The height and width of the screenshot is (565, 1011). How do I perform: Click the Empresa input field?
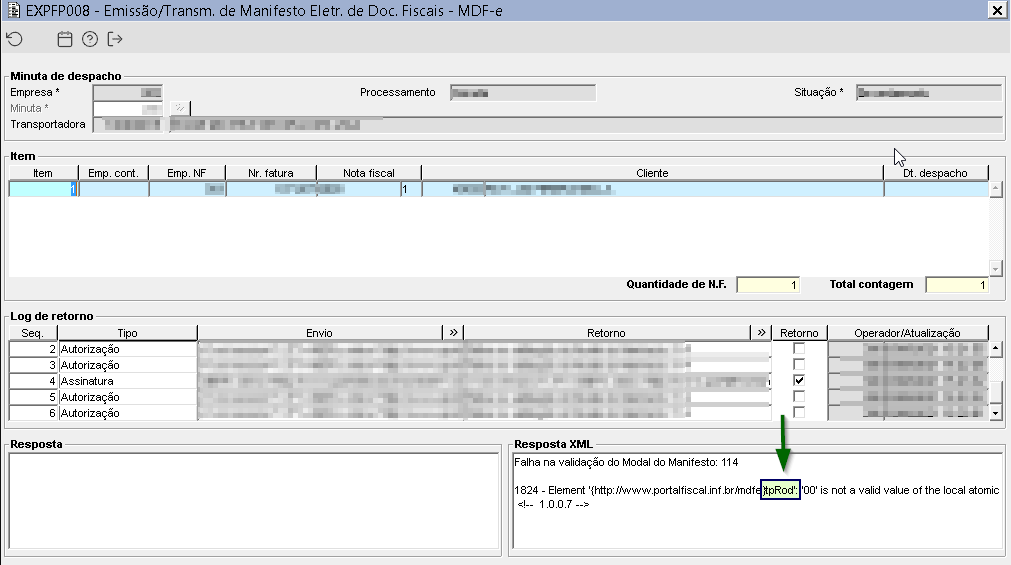pos(128,92)
